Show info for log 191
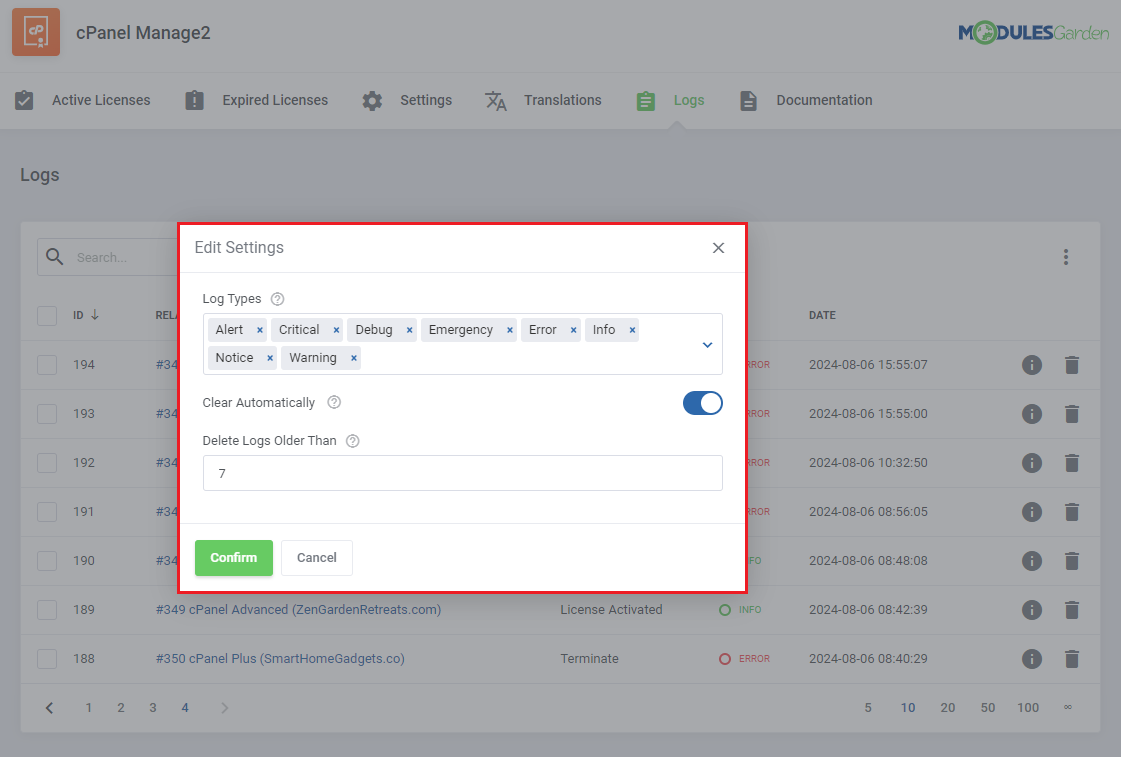Screen dimensions: 1121x757 pyautogui.click(x=1032, y=512)
